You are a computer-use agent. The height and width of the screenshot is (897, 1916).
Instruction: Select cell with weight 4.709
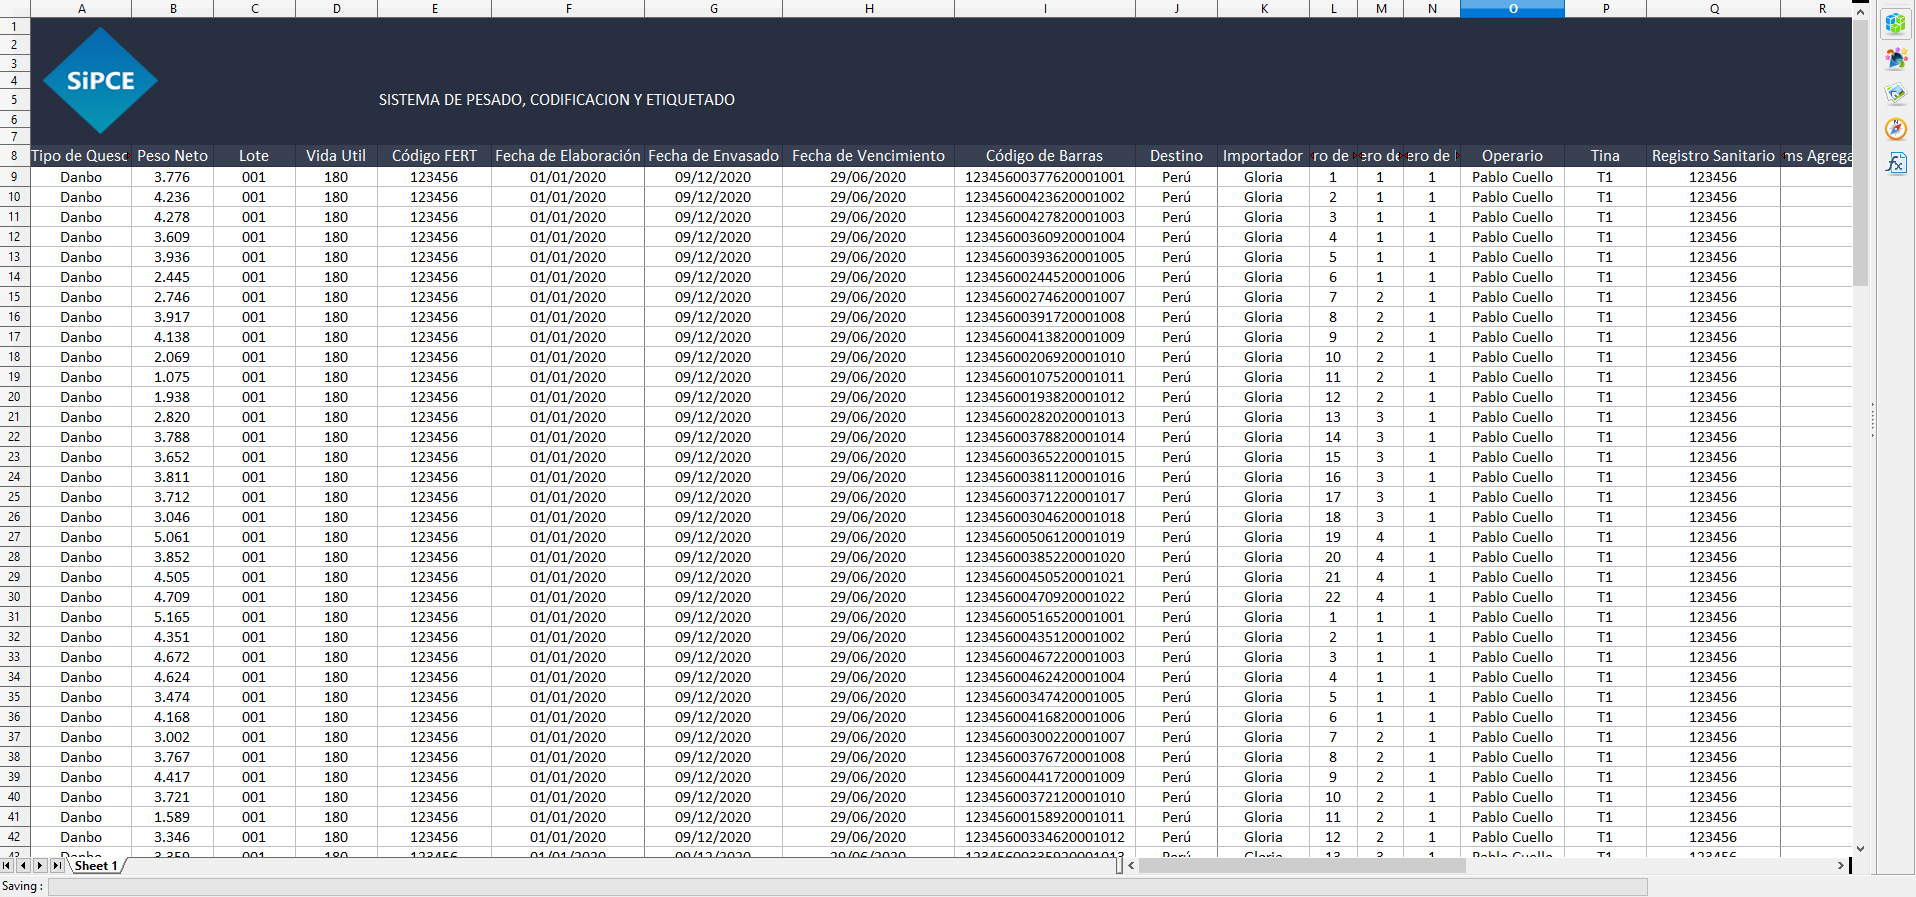tap(173, 597)
